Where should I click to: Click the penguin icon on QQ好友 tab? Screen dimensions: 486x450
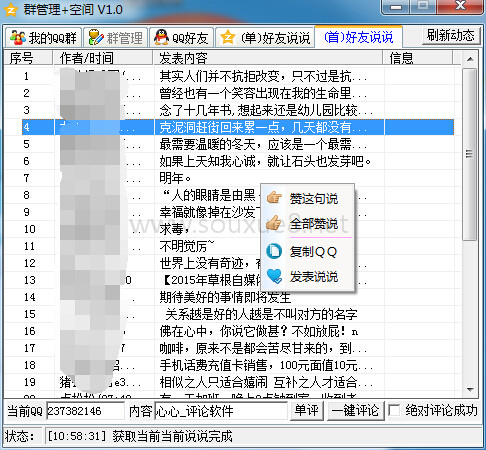(x=161, y=37)
